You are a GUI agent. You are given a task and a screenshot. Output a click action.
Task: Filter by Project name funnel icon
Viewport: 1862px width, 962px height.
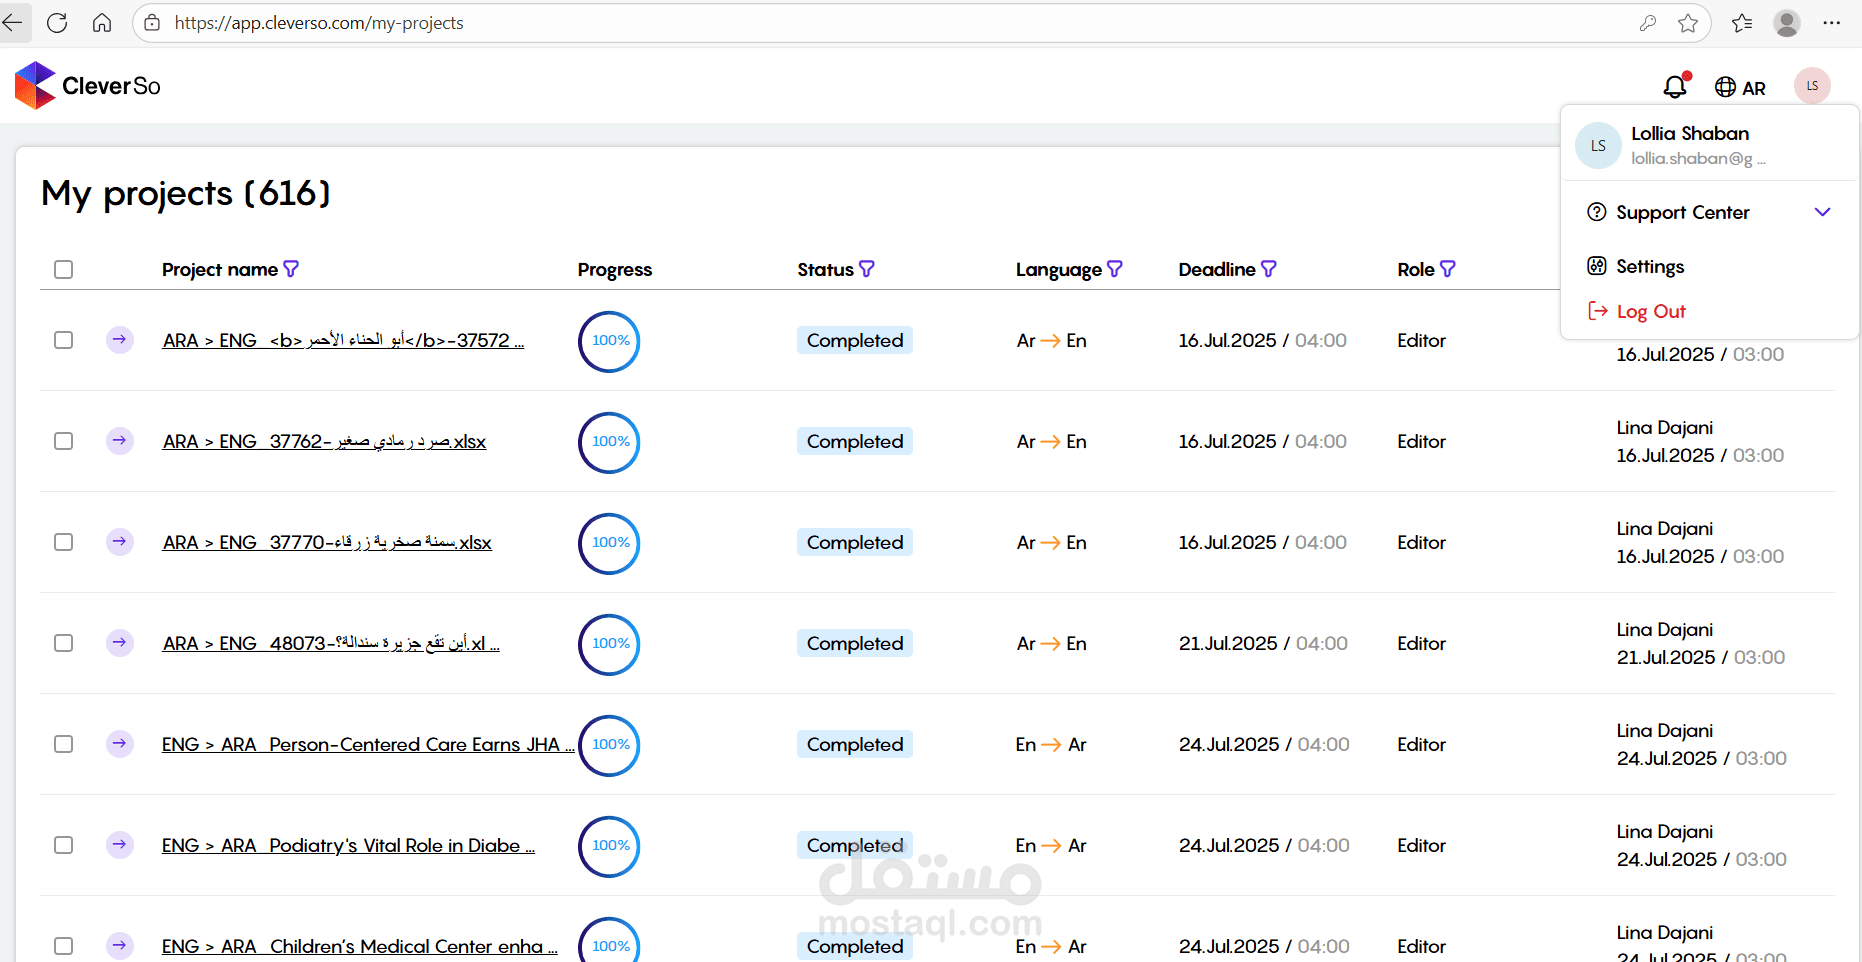pos(291,269)
